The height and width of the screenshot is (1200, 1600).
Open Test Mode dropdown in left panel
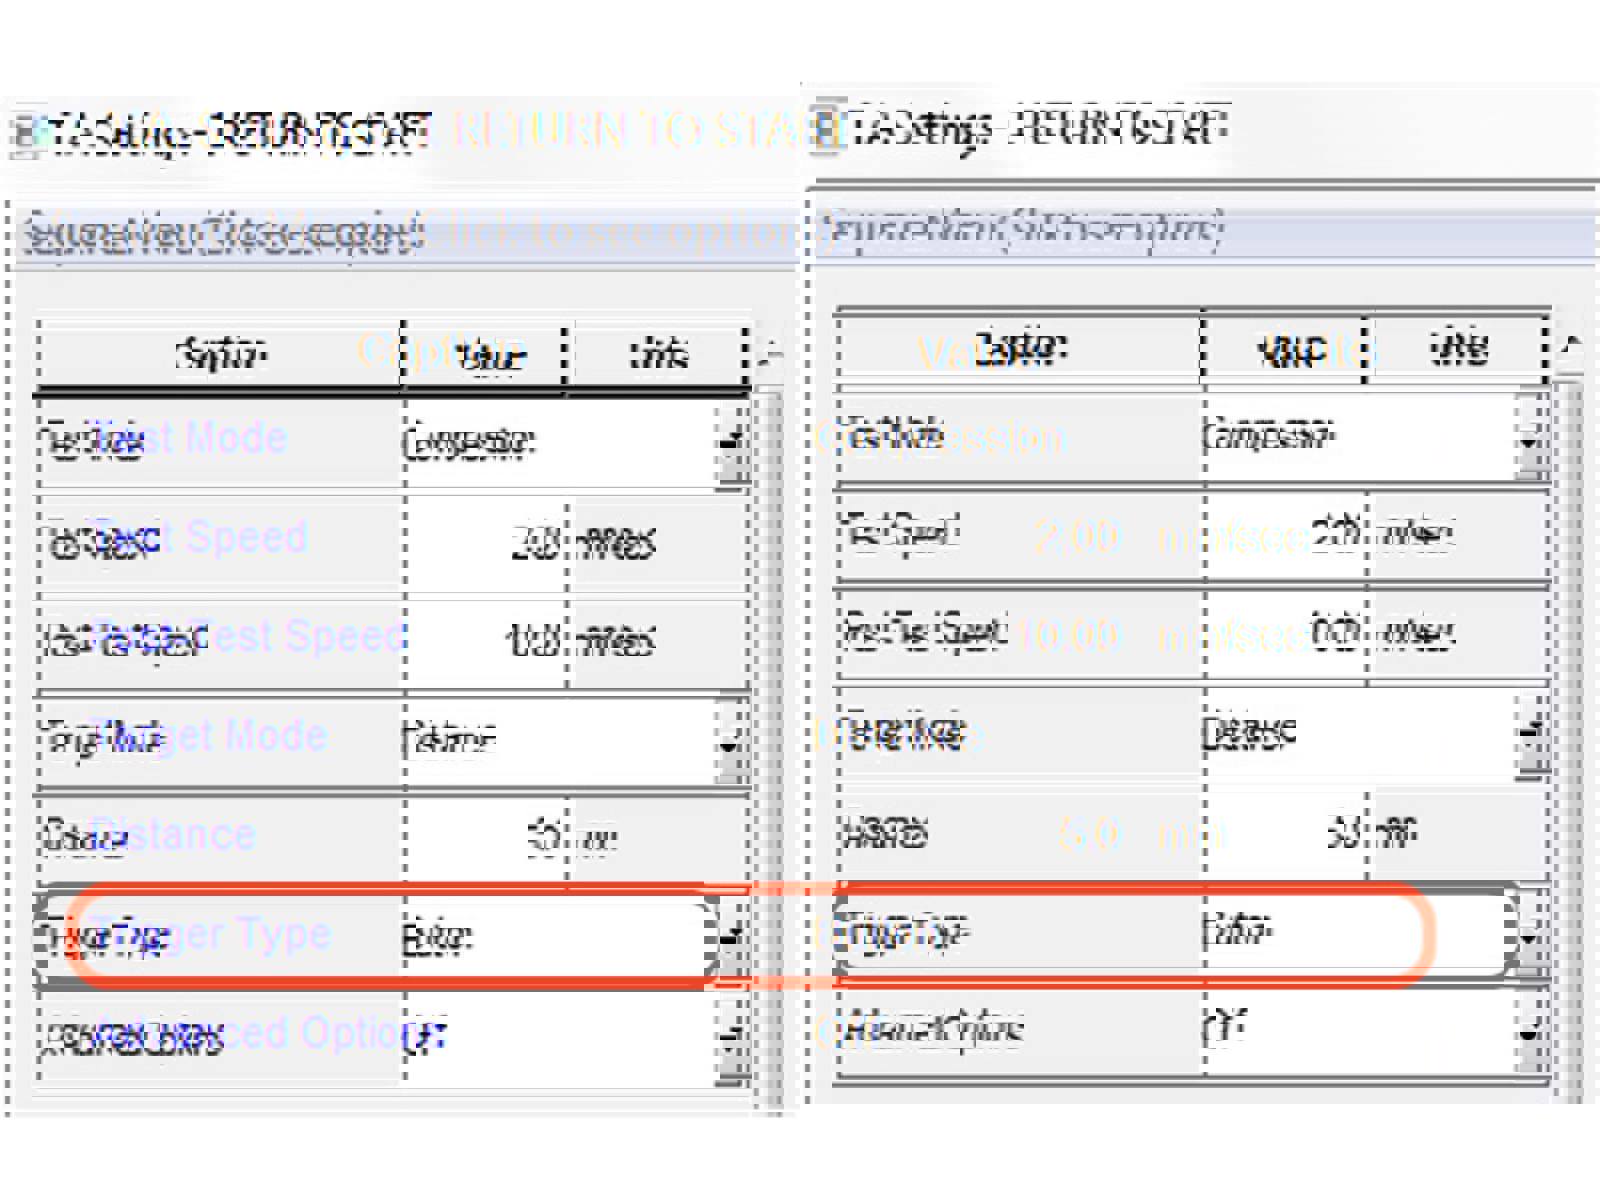tap(733, 443)
